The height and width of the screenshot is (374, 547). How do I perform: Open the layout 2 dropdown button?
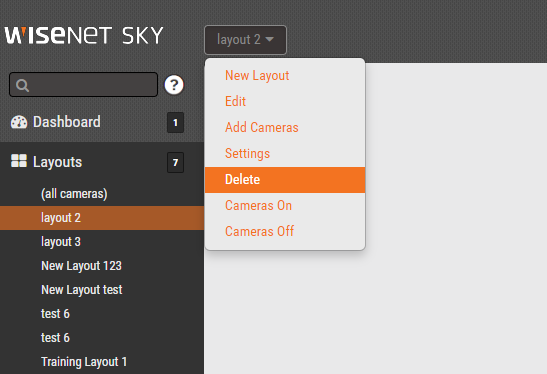(x=245, y=40)
